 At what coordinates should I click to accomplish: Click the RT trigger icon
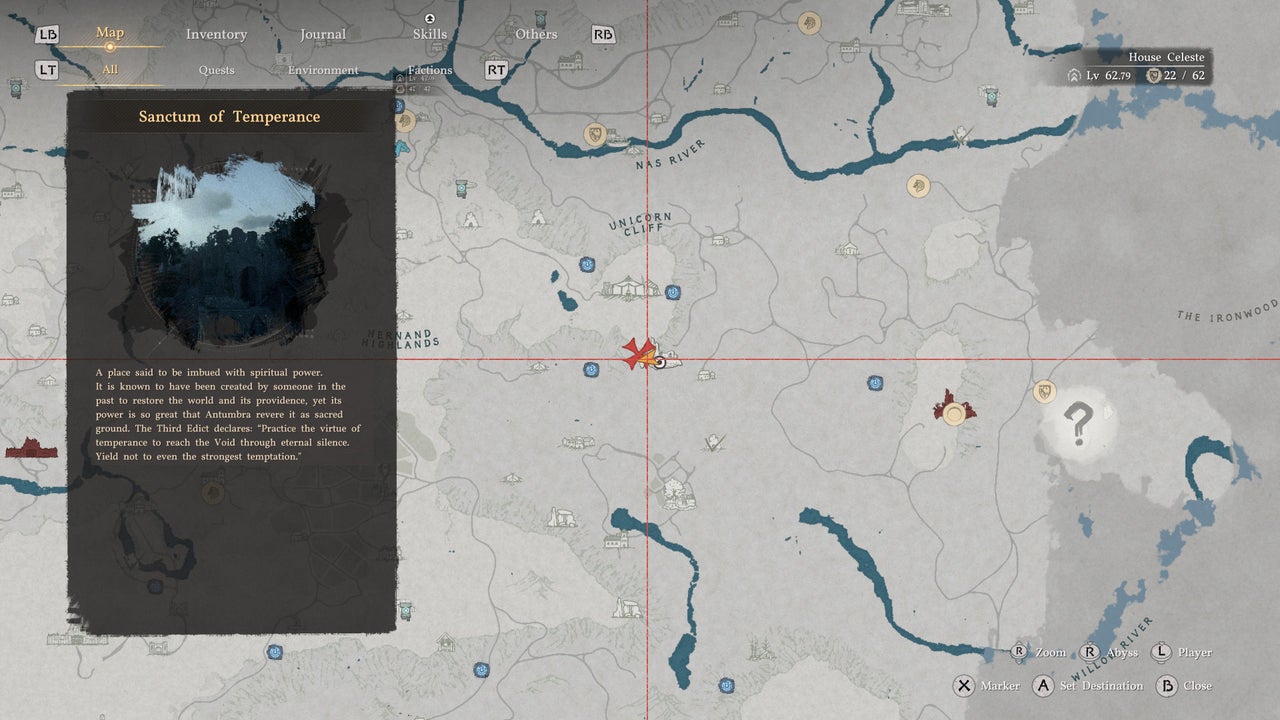pos(497,70)
